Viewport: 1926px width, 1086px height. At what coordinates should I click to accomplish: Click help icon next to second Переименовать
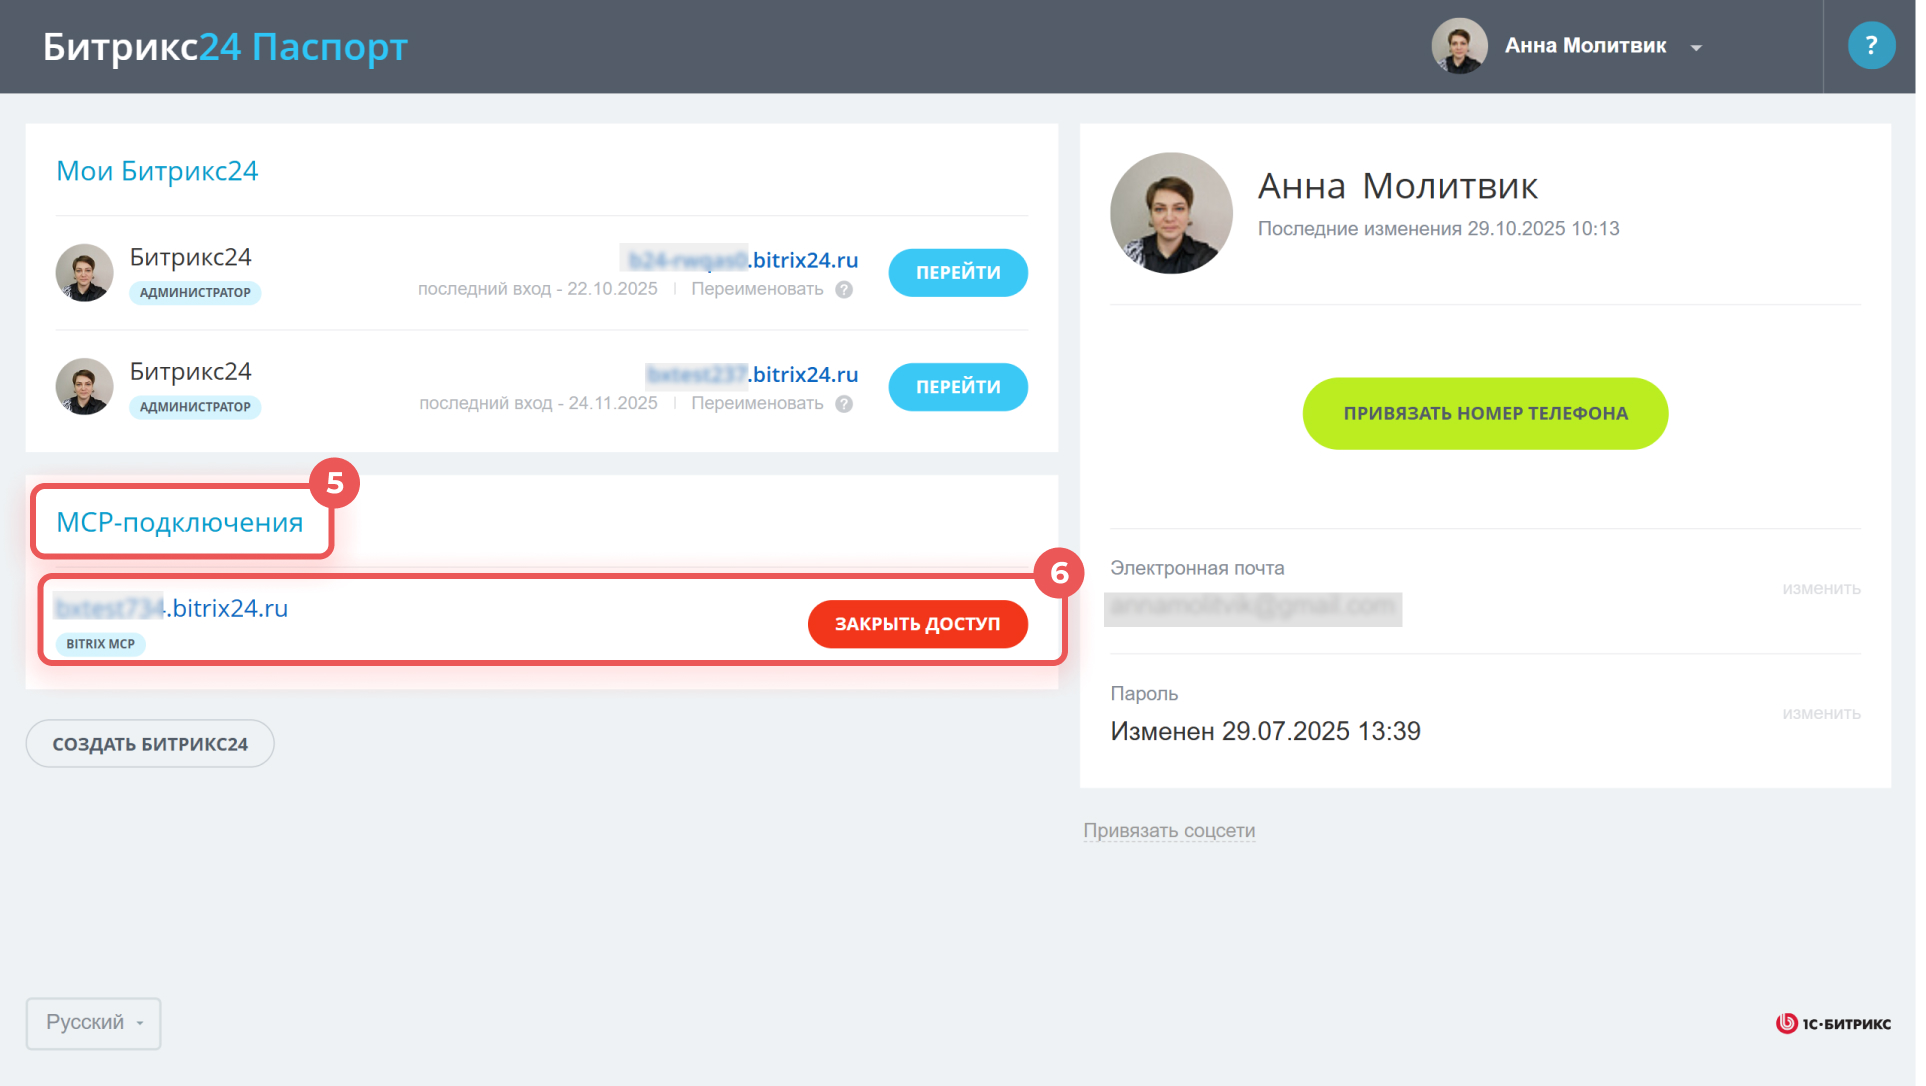click(844, 404)
